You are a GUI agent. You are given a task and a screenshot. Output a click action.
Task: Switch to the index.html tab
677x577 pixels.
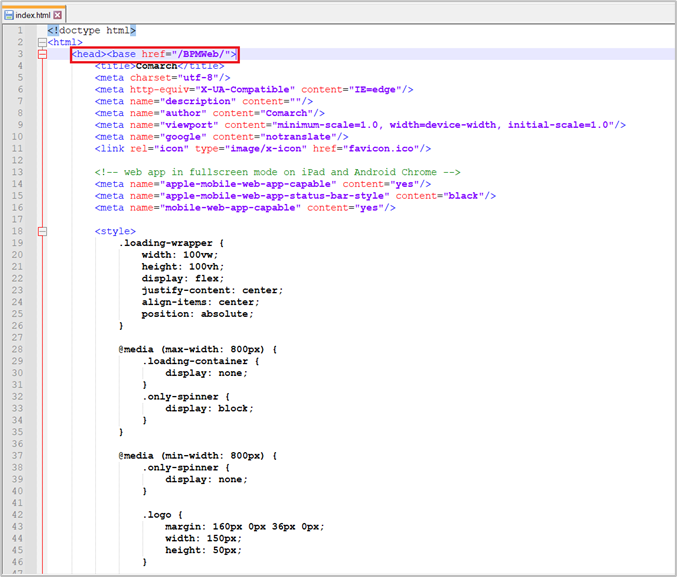(x=33, y=15)
